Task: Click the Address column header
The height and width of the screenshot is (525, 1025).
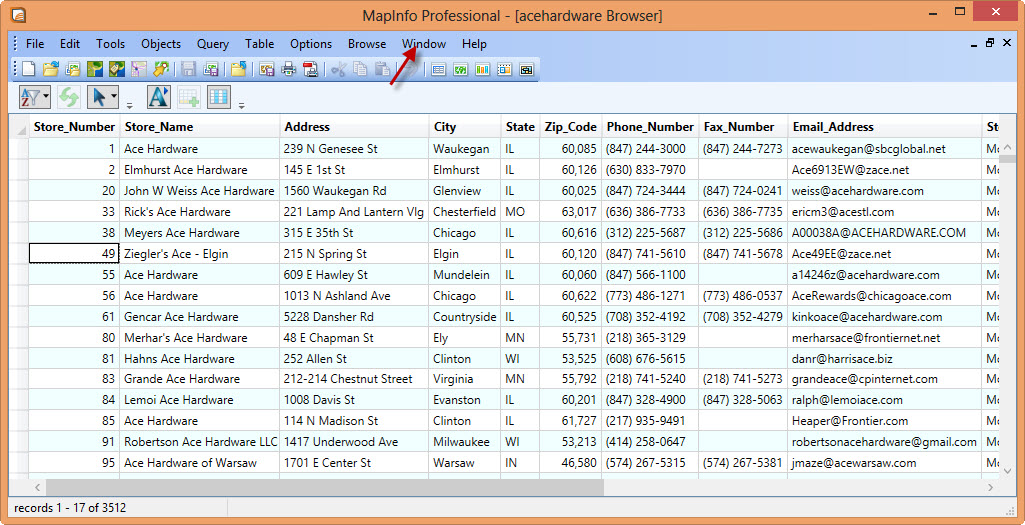Action: pos(354,127)
